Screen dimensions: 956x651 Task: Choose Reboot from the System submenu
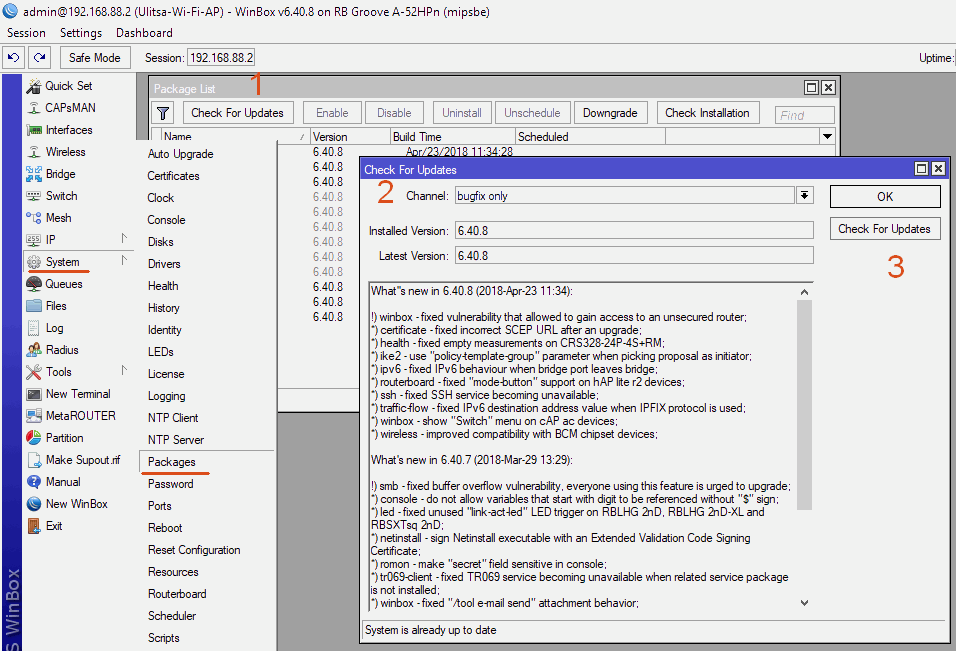[x=165, y=528]
